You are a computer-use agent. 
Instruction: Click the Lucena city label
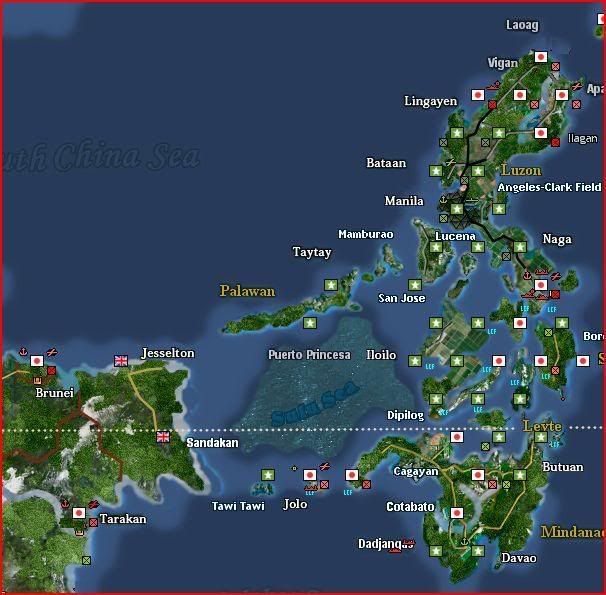coord(455,236)
